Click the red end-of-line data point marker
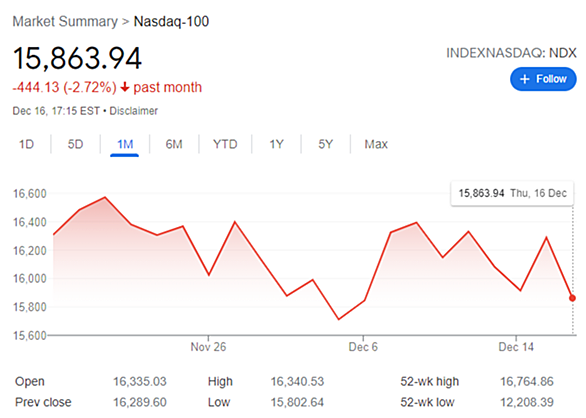 (x=572, y=298)
